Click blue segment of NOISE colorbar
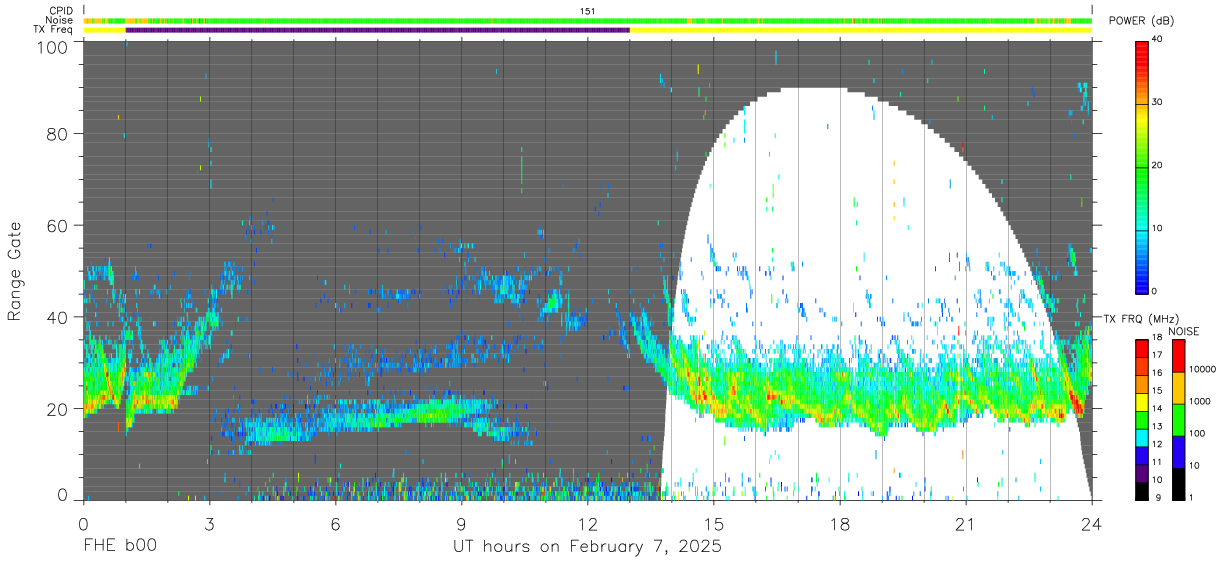The image size is (1228, 567). point(1179,451)
